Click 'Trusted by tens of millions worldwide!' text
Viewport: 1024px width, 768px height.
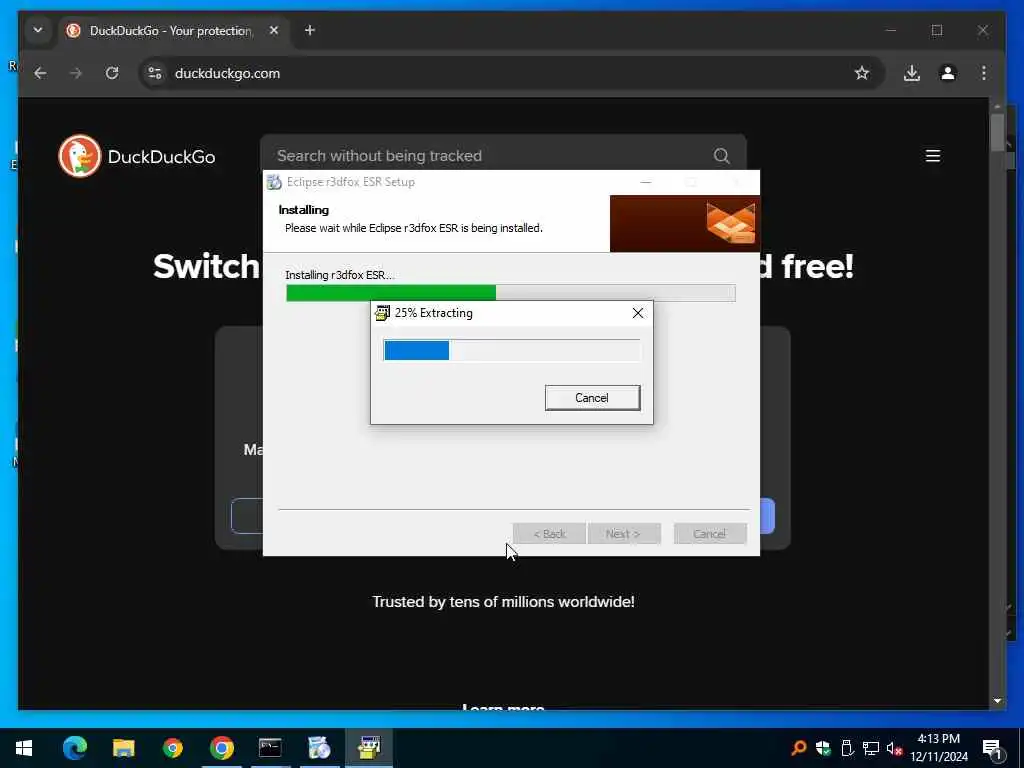(x=504, y=601)
